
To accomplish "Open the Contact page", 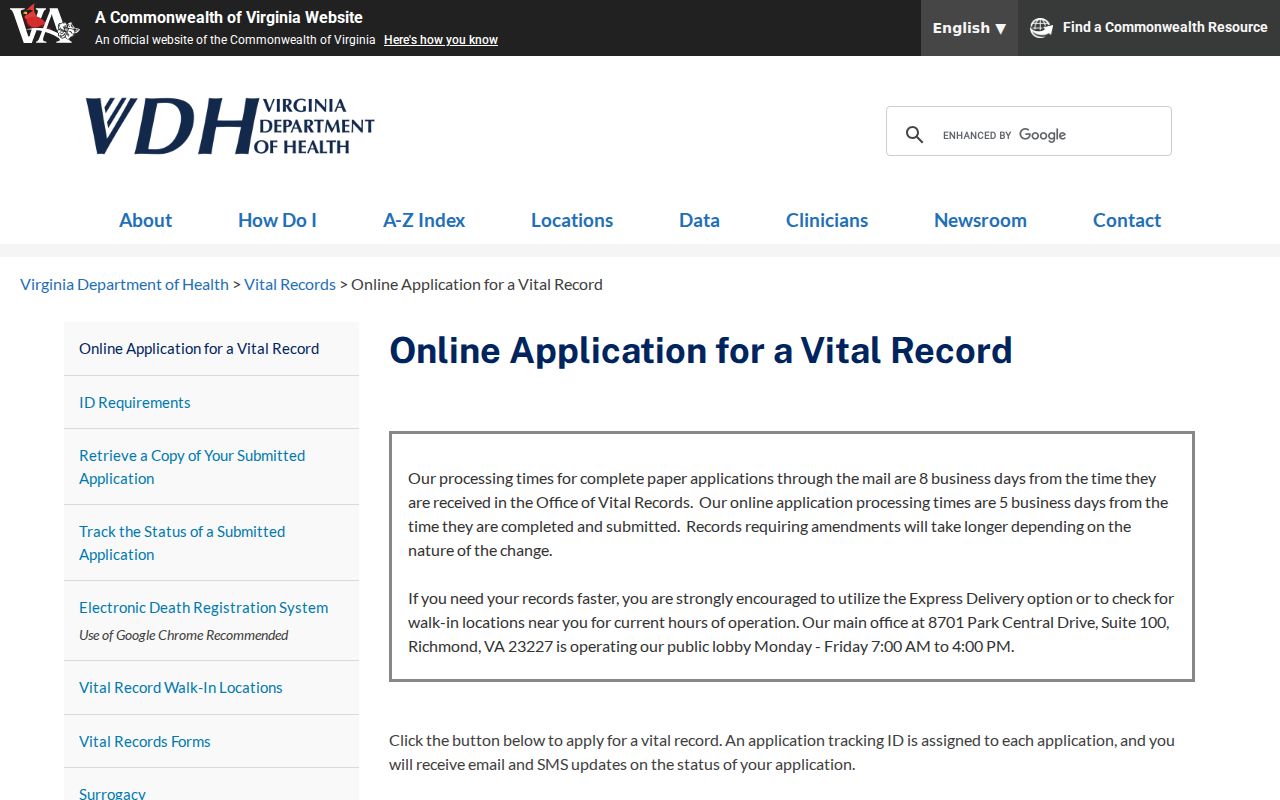I will point(1127,220).
